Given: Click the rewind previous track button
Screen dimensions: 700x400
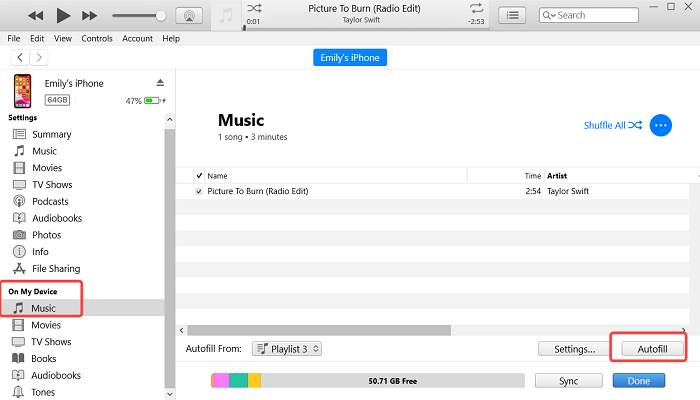Looking at the screenshot, I should pyautogui.click(x=36, y=16).
